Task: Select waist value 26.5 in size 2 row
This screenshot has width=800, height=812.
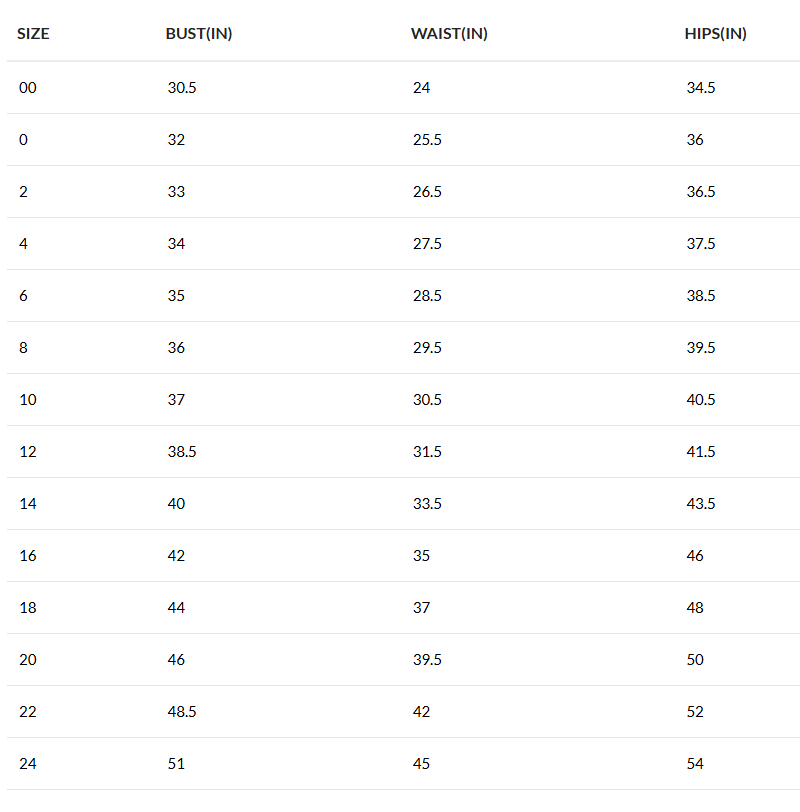Action: (x=427, y=192)
